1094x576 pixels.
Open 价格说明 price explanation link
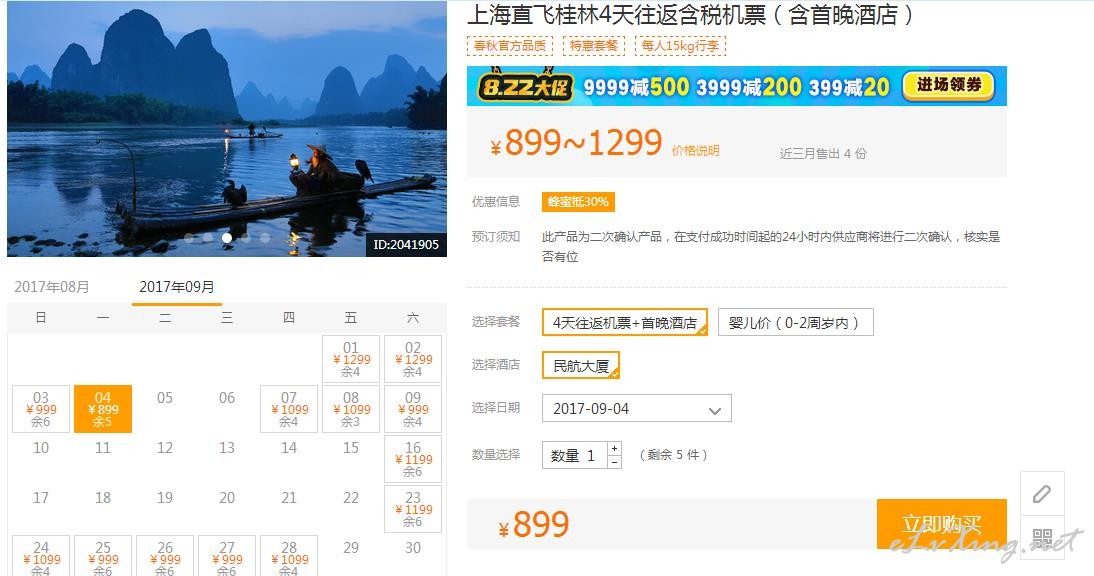(x=695, y=151)
